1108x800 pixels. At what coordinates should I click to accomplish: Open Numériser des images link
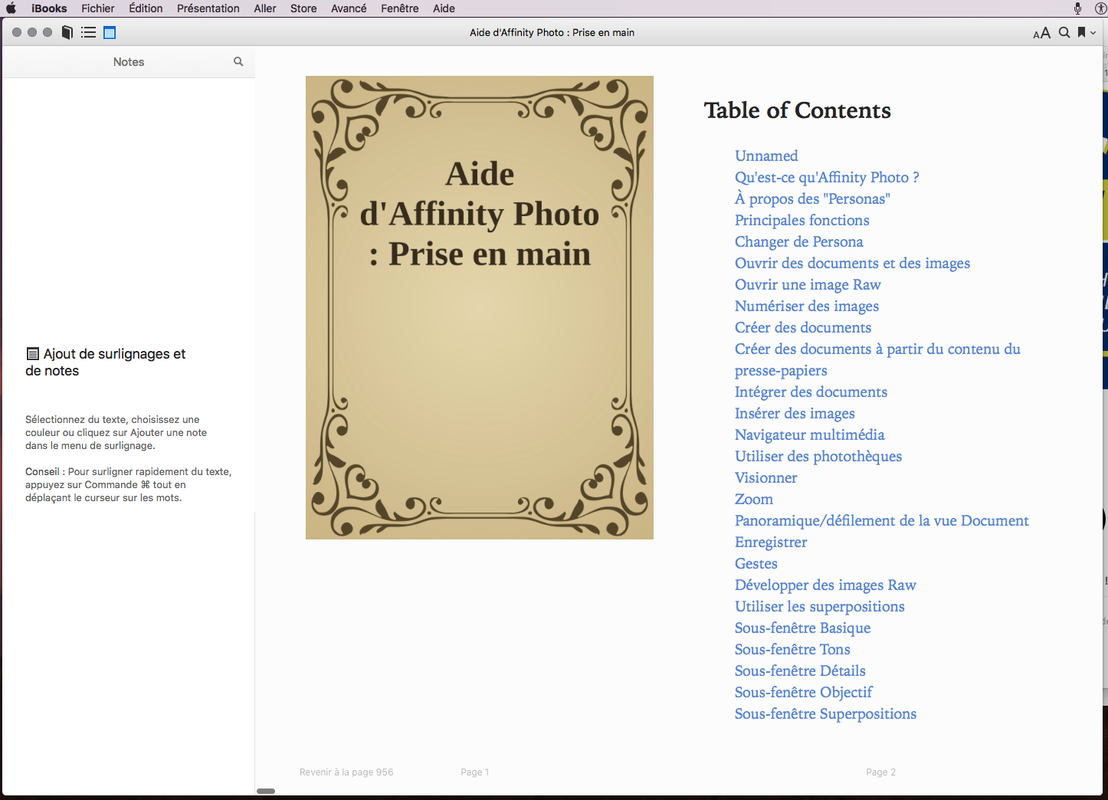pos(806,306)
